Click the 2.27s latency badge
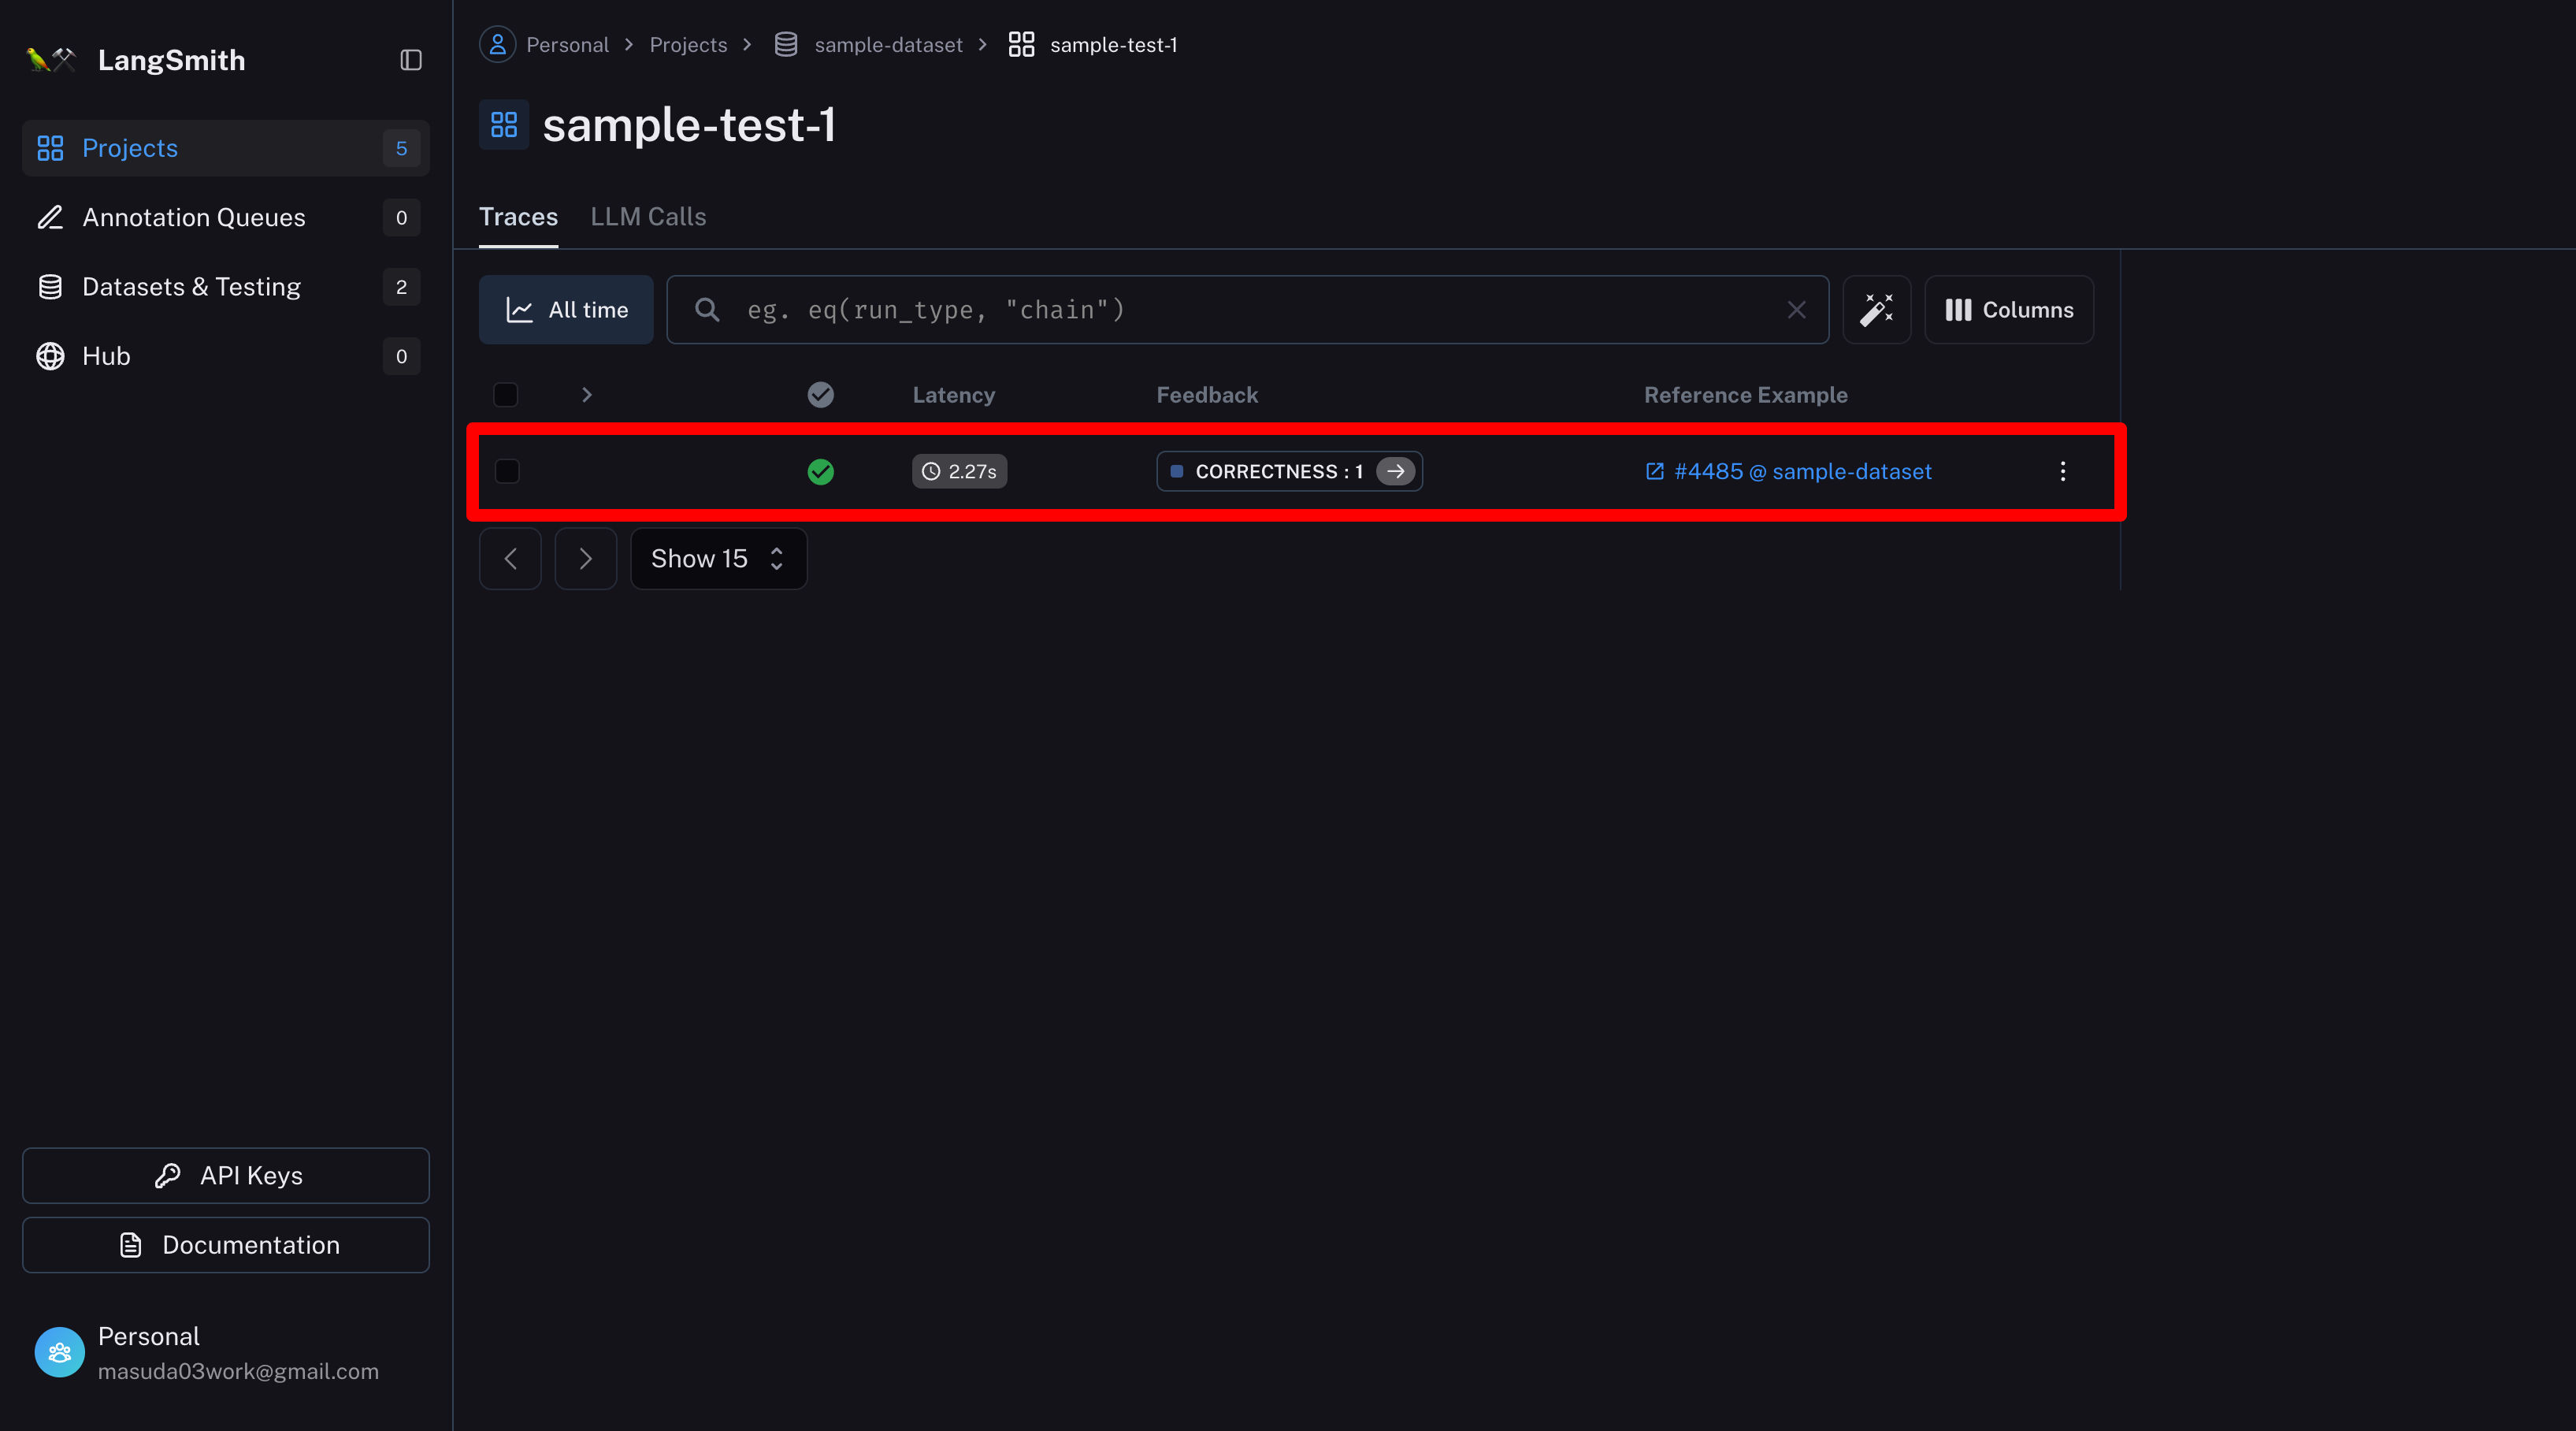This screenshot has width=2576, height=1431. tap(959, 471)
